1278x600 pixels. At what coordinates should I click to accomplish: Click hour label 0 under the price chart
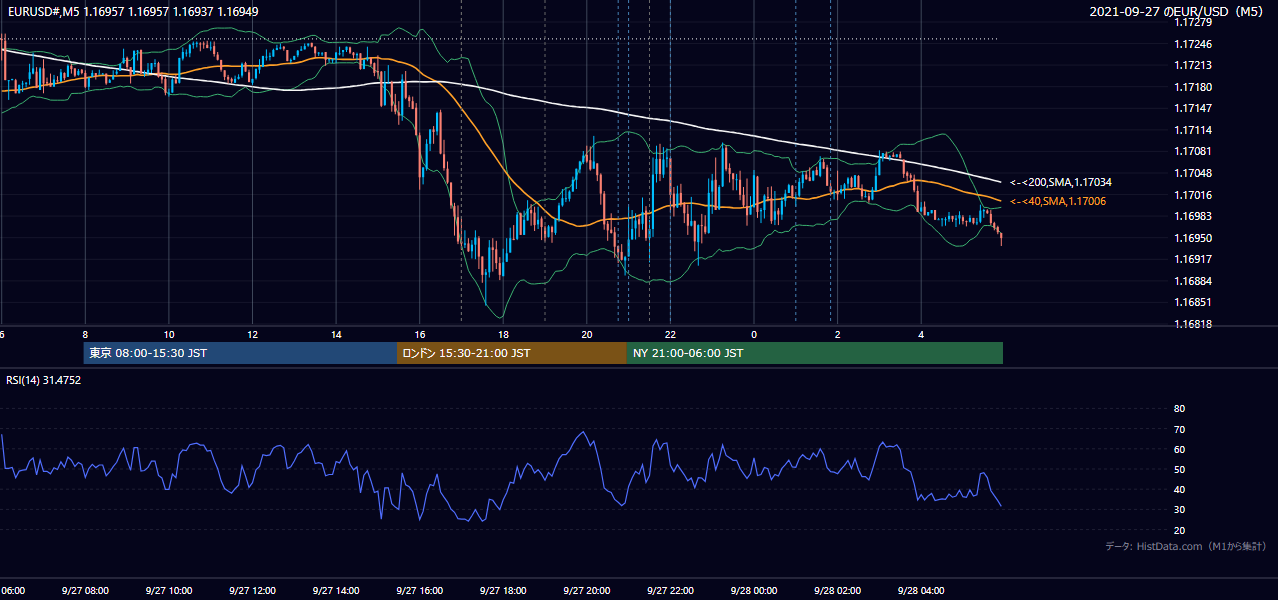[754, 334]
